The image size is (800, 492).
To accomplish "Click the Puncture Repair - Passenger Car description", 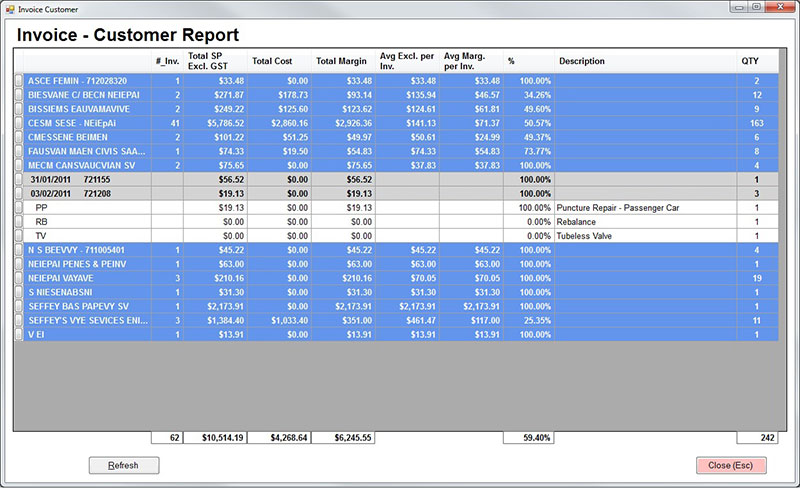I will [645, 208].
